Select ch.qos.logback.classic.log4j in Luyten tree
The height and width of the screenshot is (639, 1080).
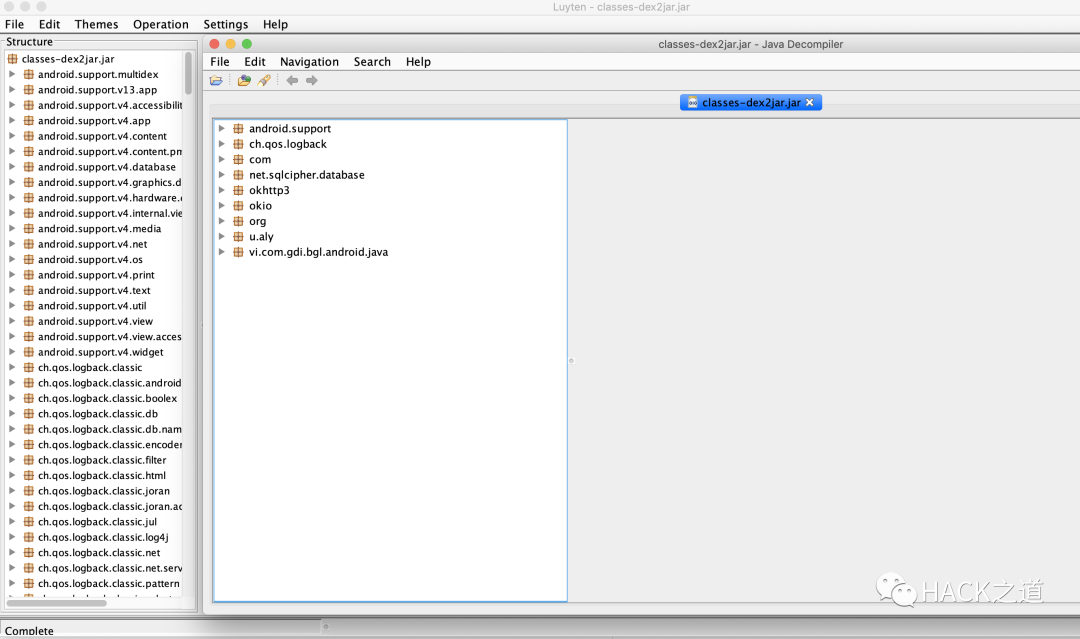coord(103,537)
